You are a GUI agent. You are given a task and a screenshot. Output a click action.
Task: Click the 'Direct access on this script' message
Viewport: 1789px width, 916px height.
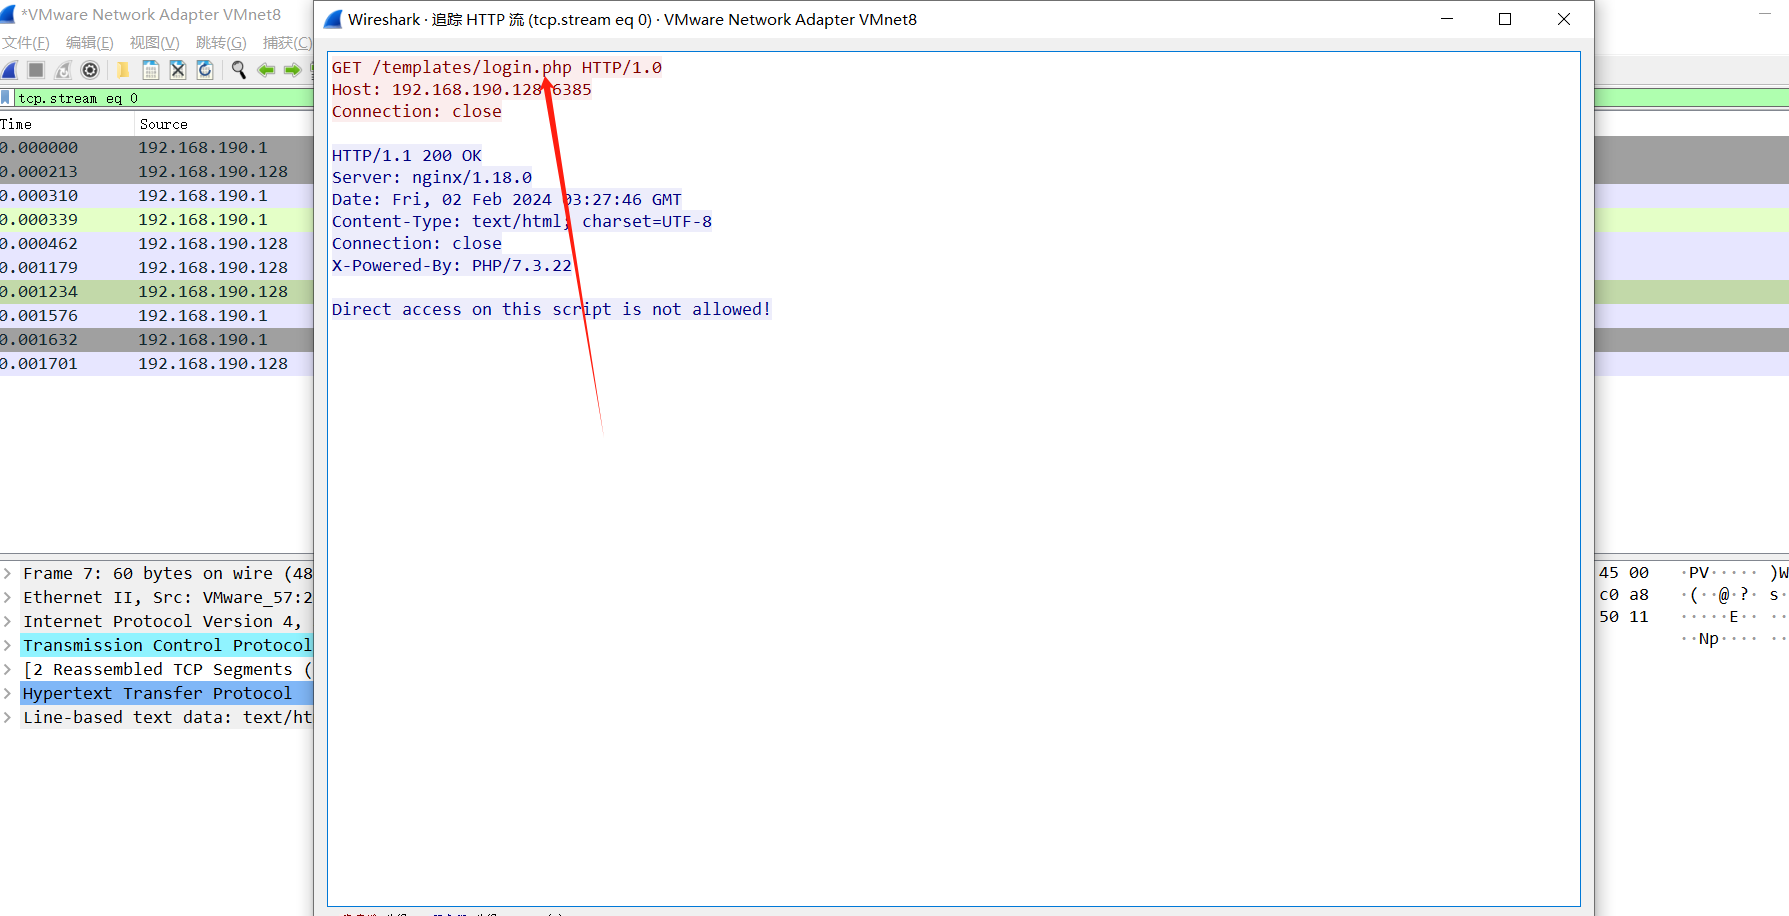pyautogui.click(x=551, y=309)
